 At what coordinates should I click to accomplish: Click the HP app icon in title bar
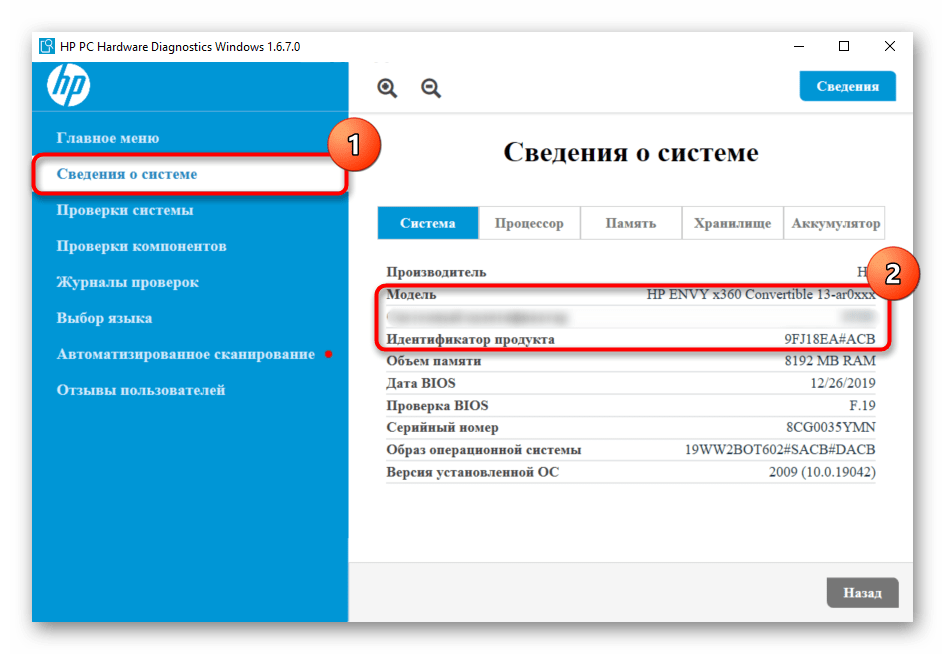[47, 47]
